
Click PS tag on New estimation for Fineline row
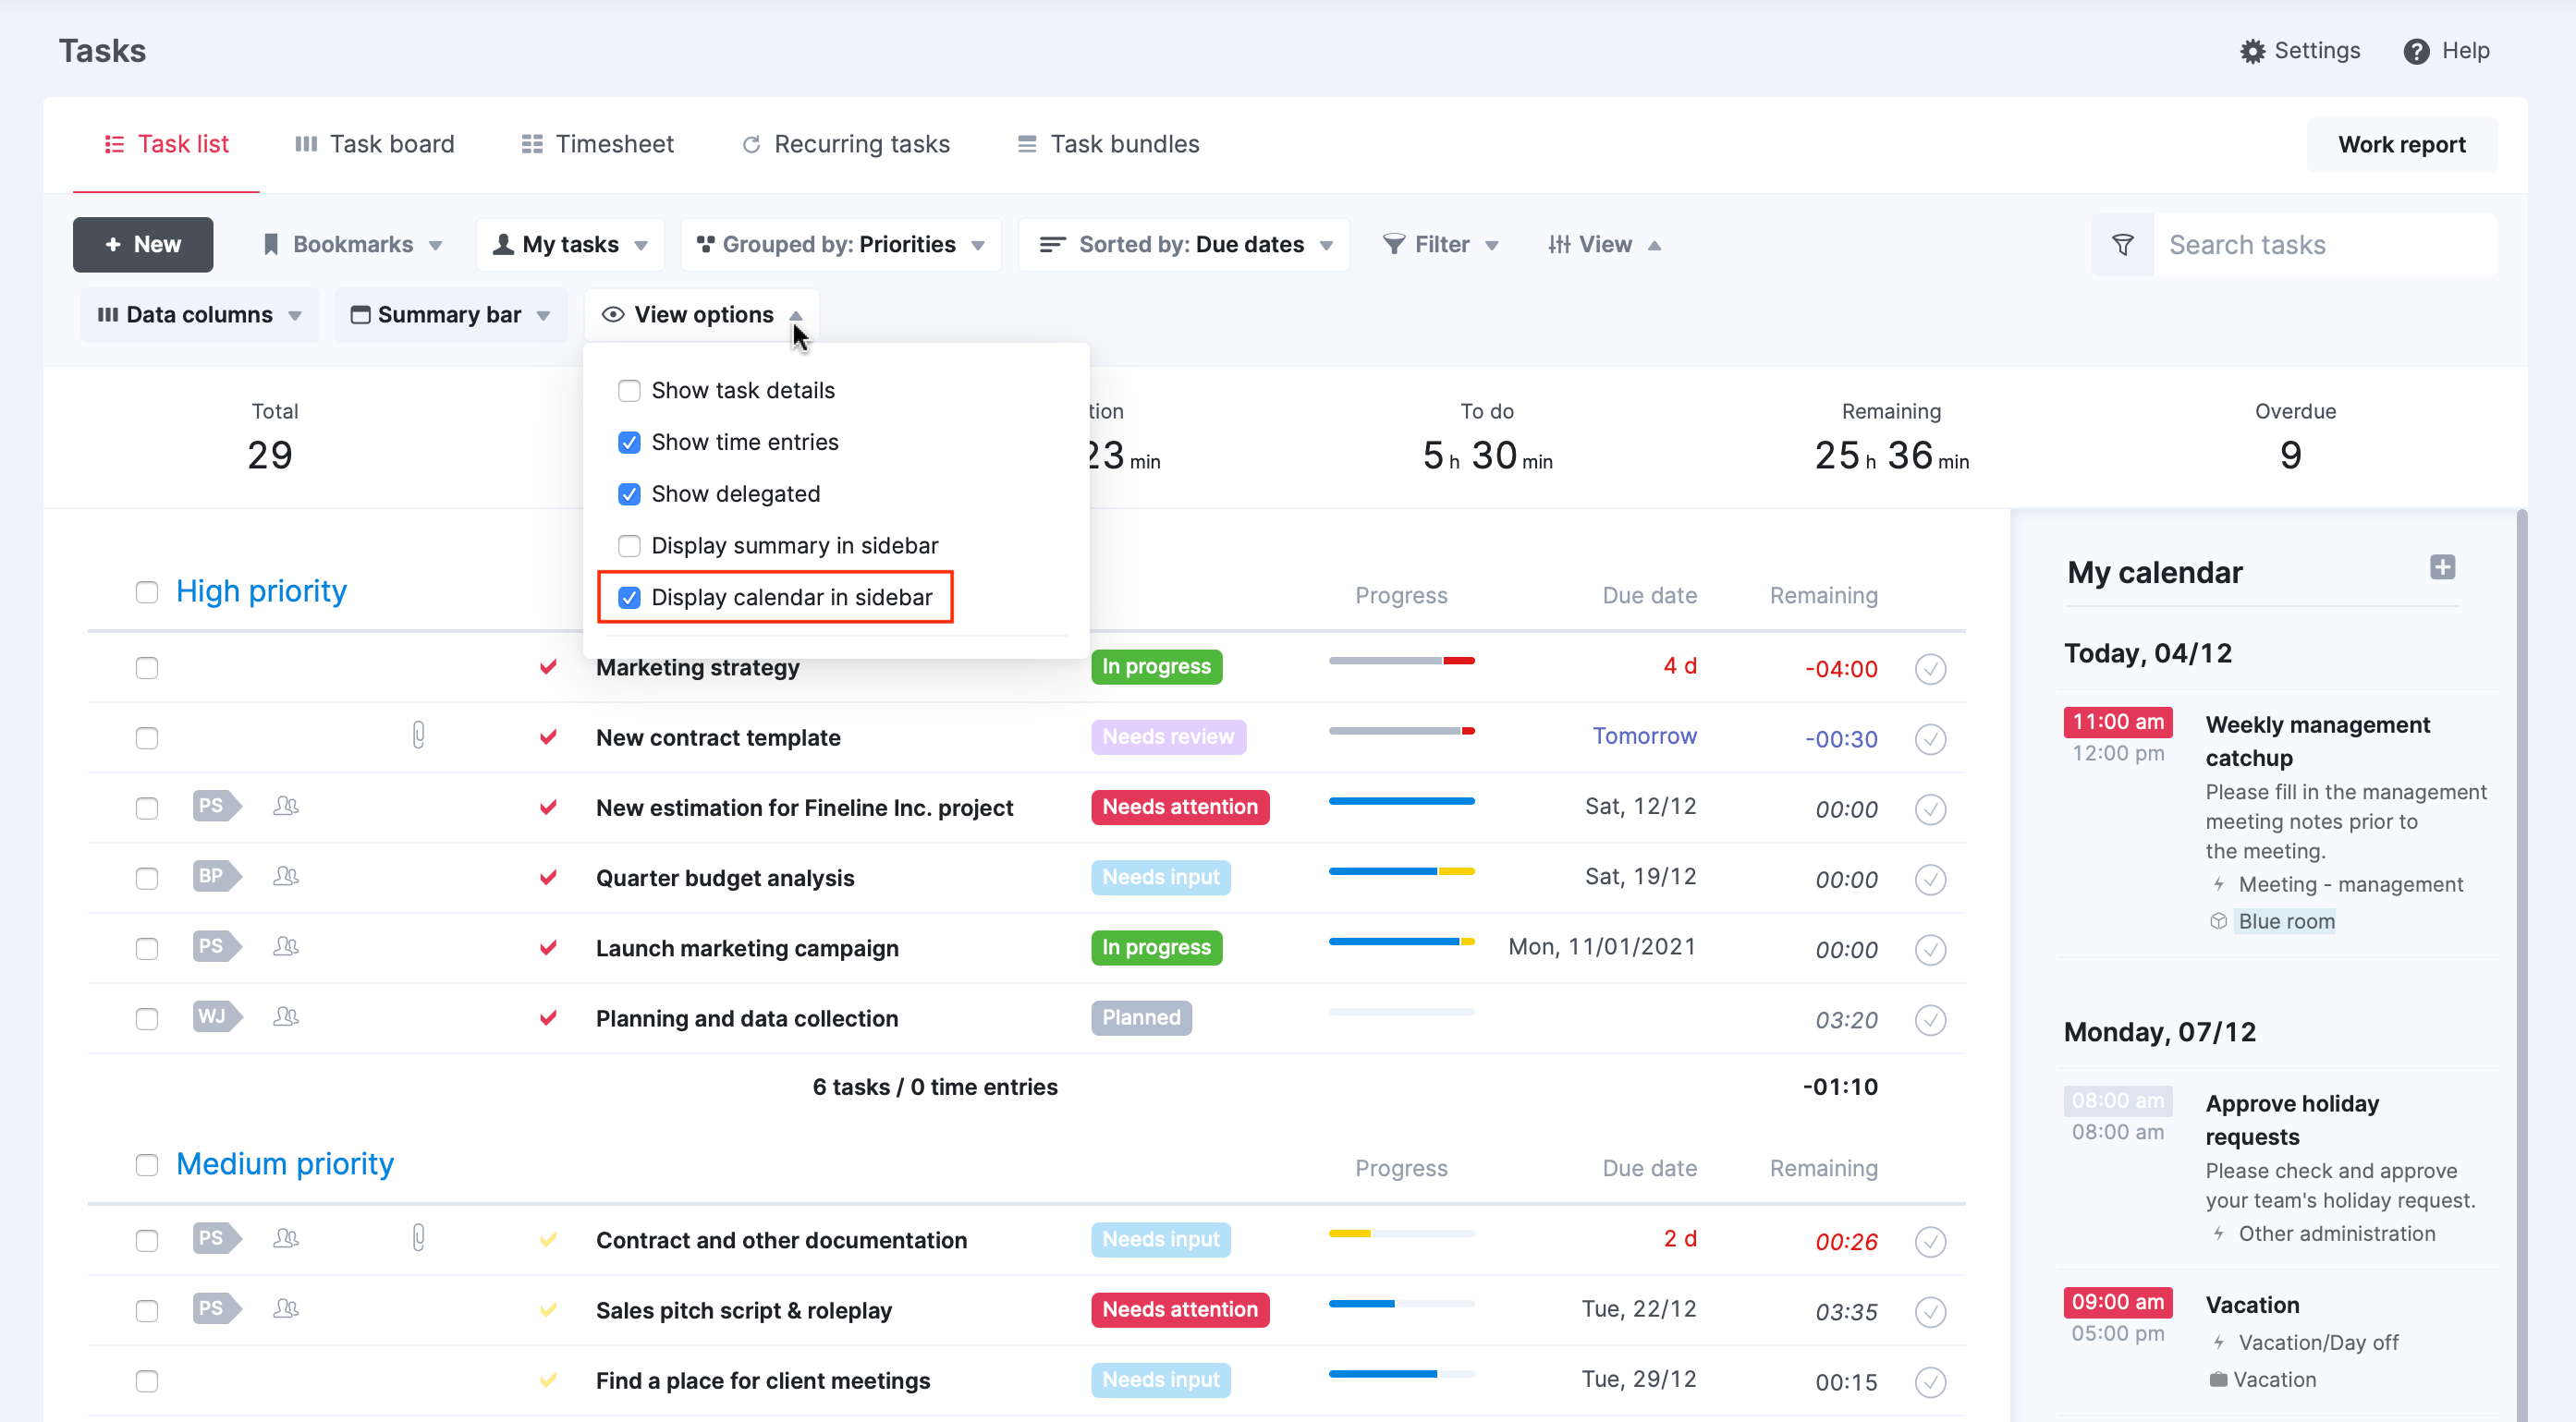click(x=216, y=806)
